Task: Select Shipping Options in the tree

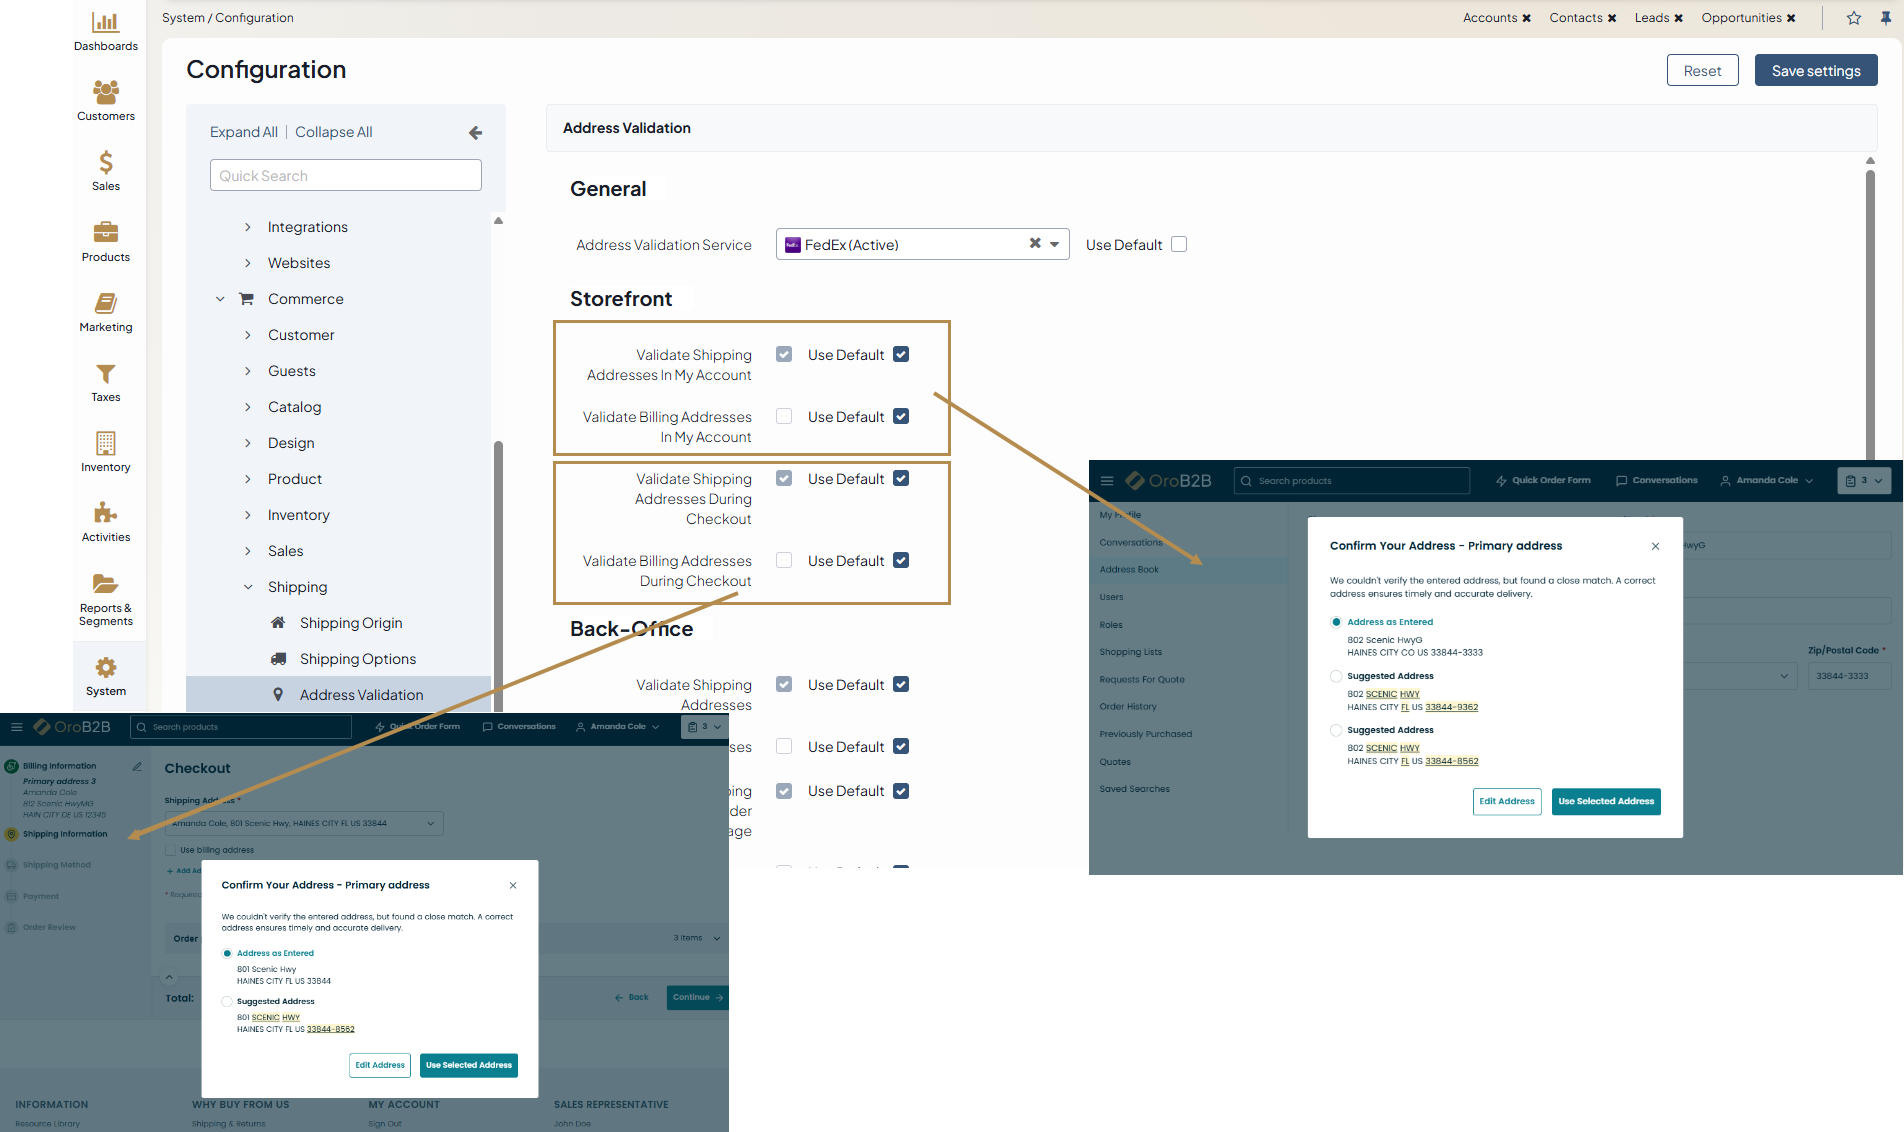Action: click(357, 659)
